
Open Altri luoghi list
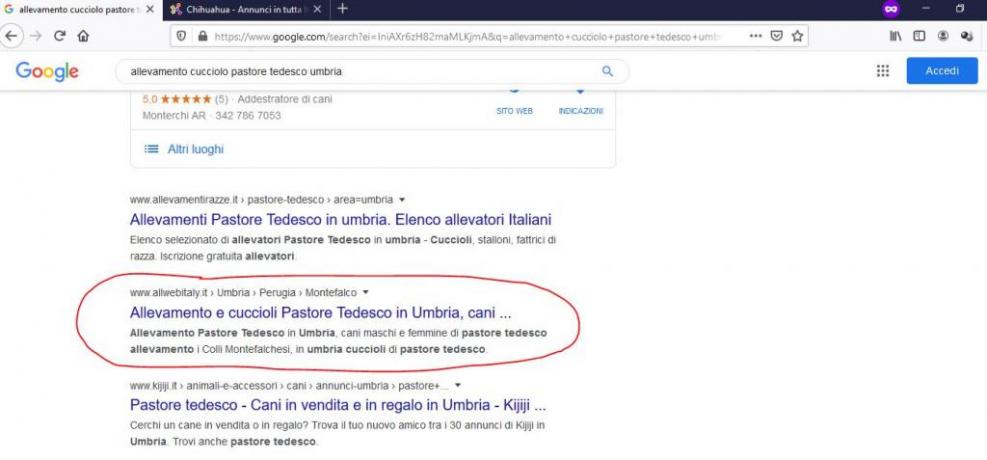pyautogui.click(x=195, y=149)
